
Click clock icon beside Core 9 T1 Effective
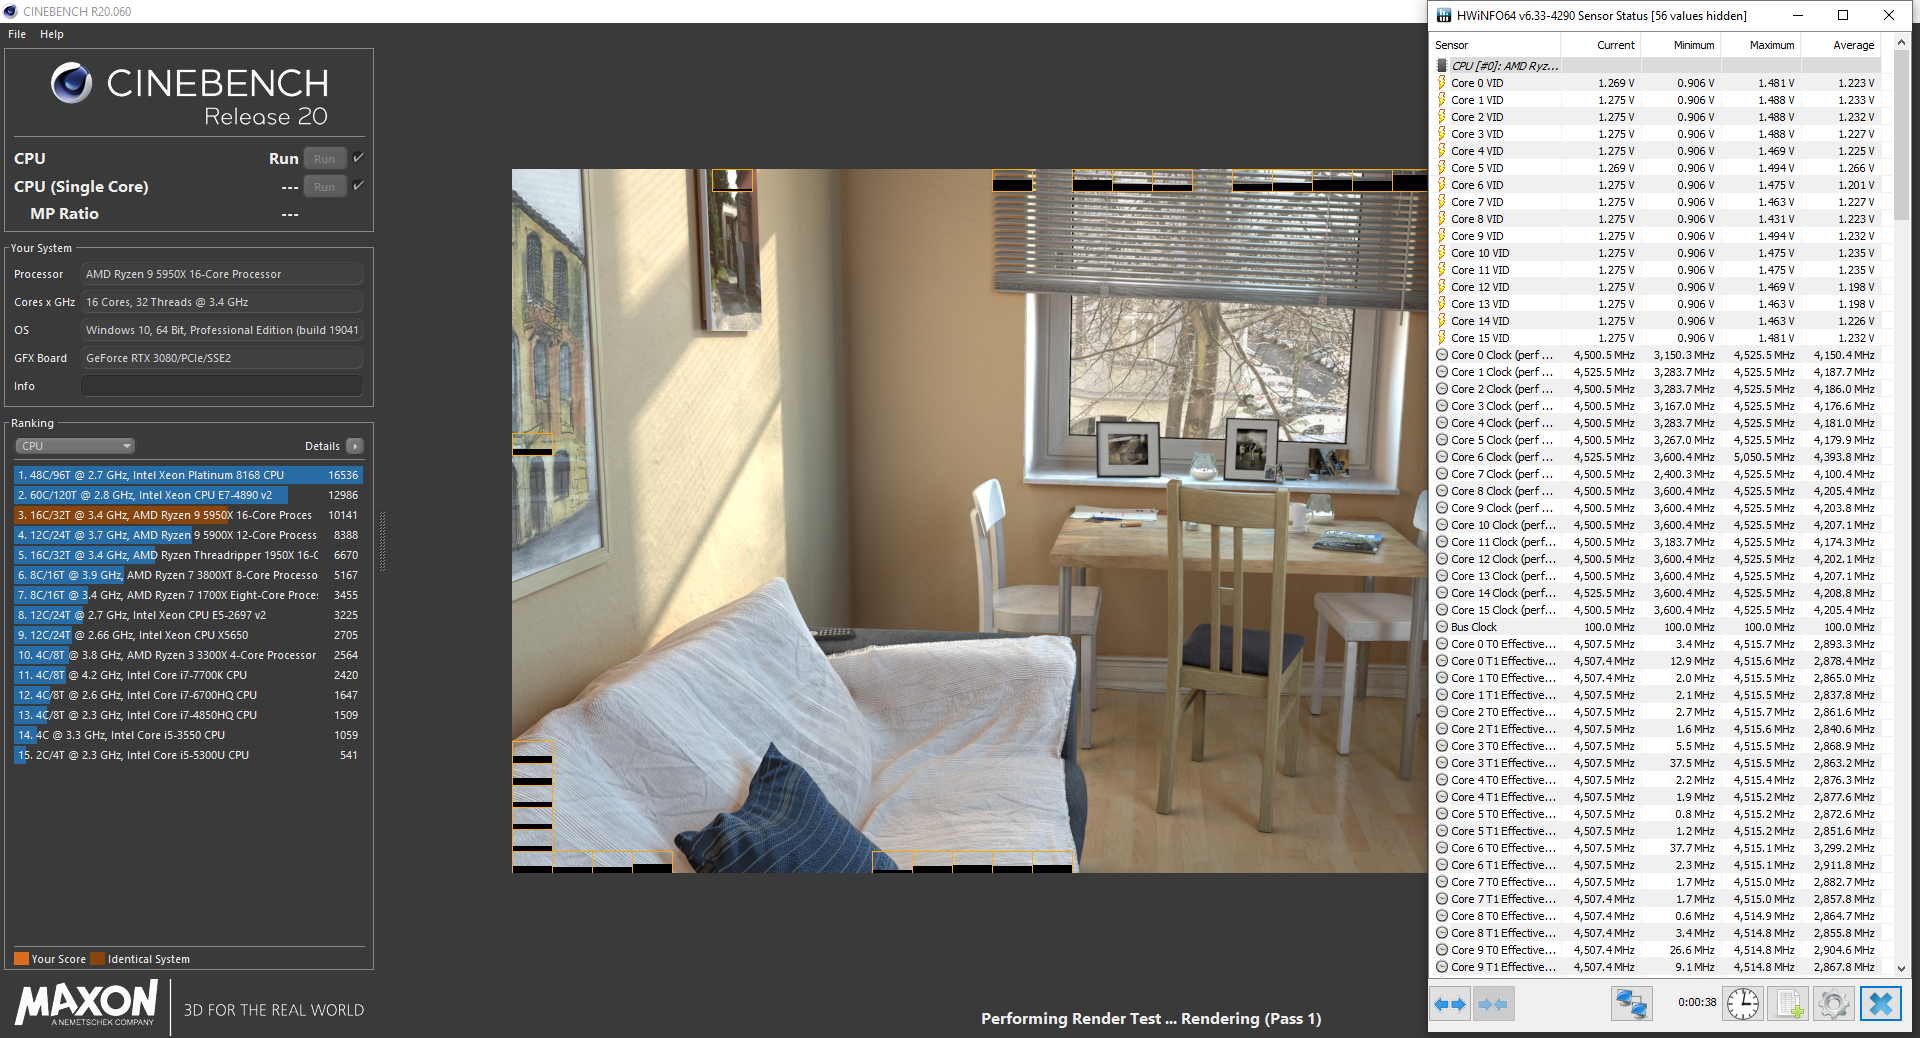(x=1442, y=967)
